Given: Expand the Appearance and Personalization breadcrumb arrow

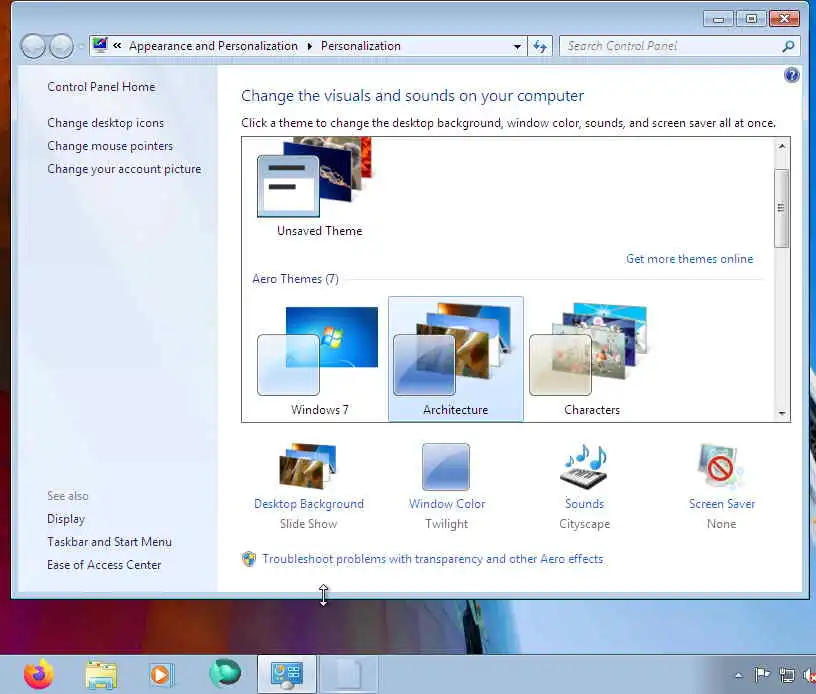Looking at the screenshot, I should point(310,46).
